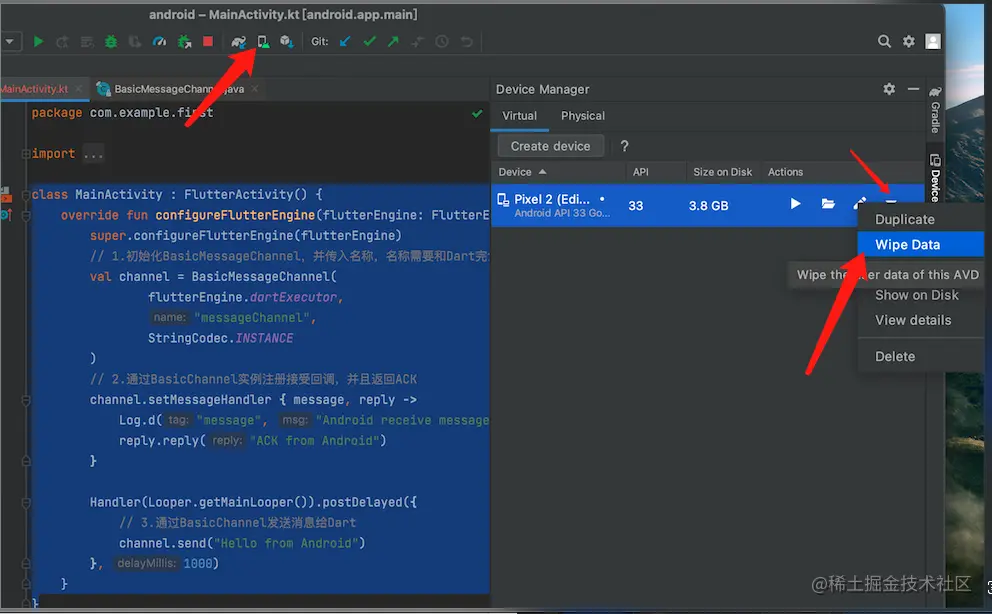Click the Git Update Project blue arrow
The width and height of the screenshot is (992, 614).
pyautogui.click(x=345, y=42)
